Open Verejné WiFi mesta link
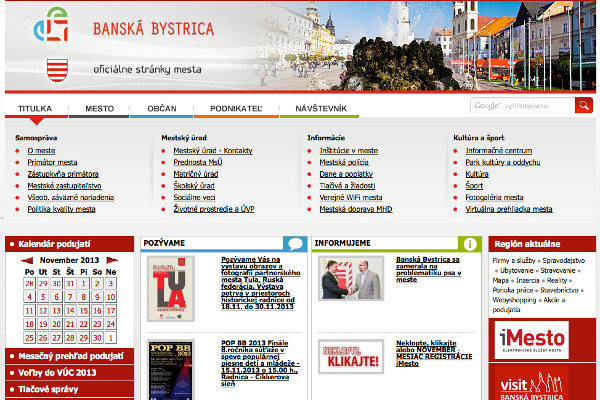 [351, 198]
